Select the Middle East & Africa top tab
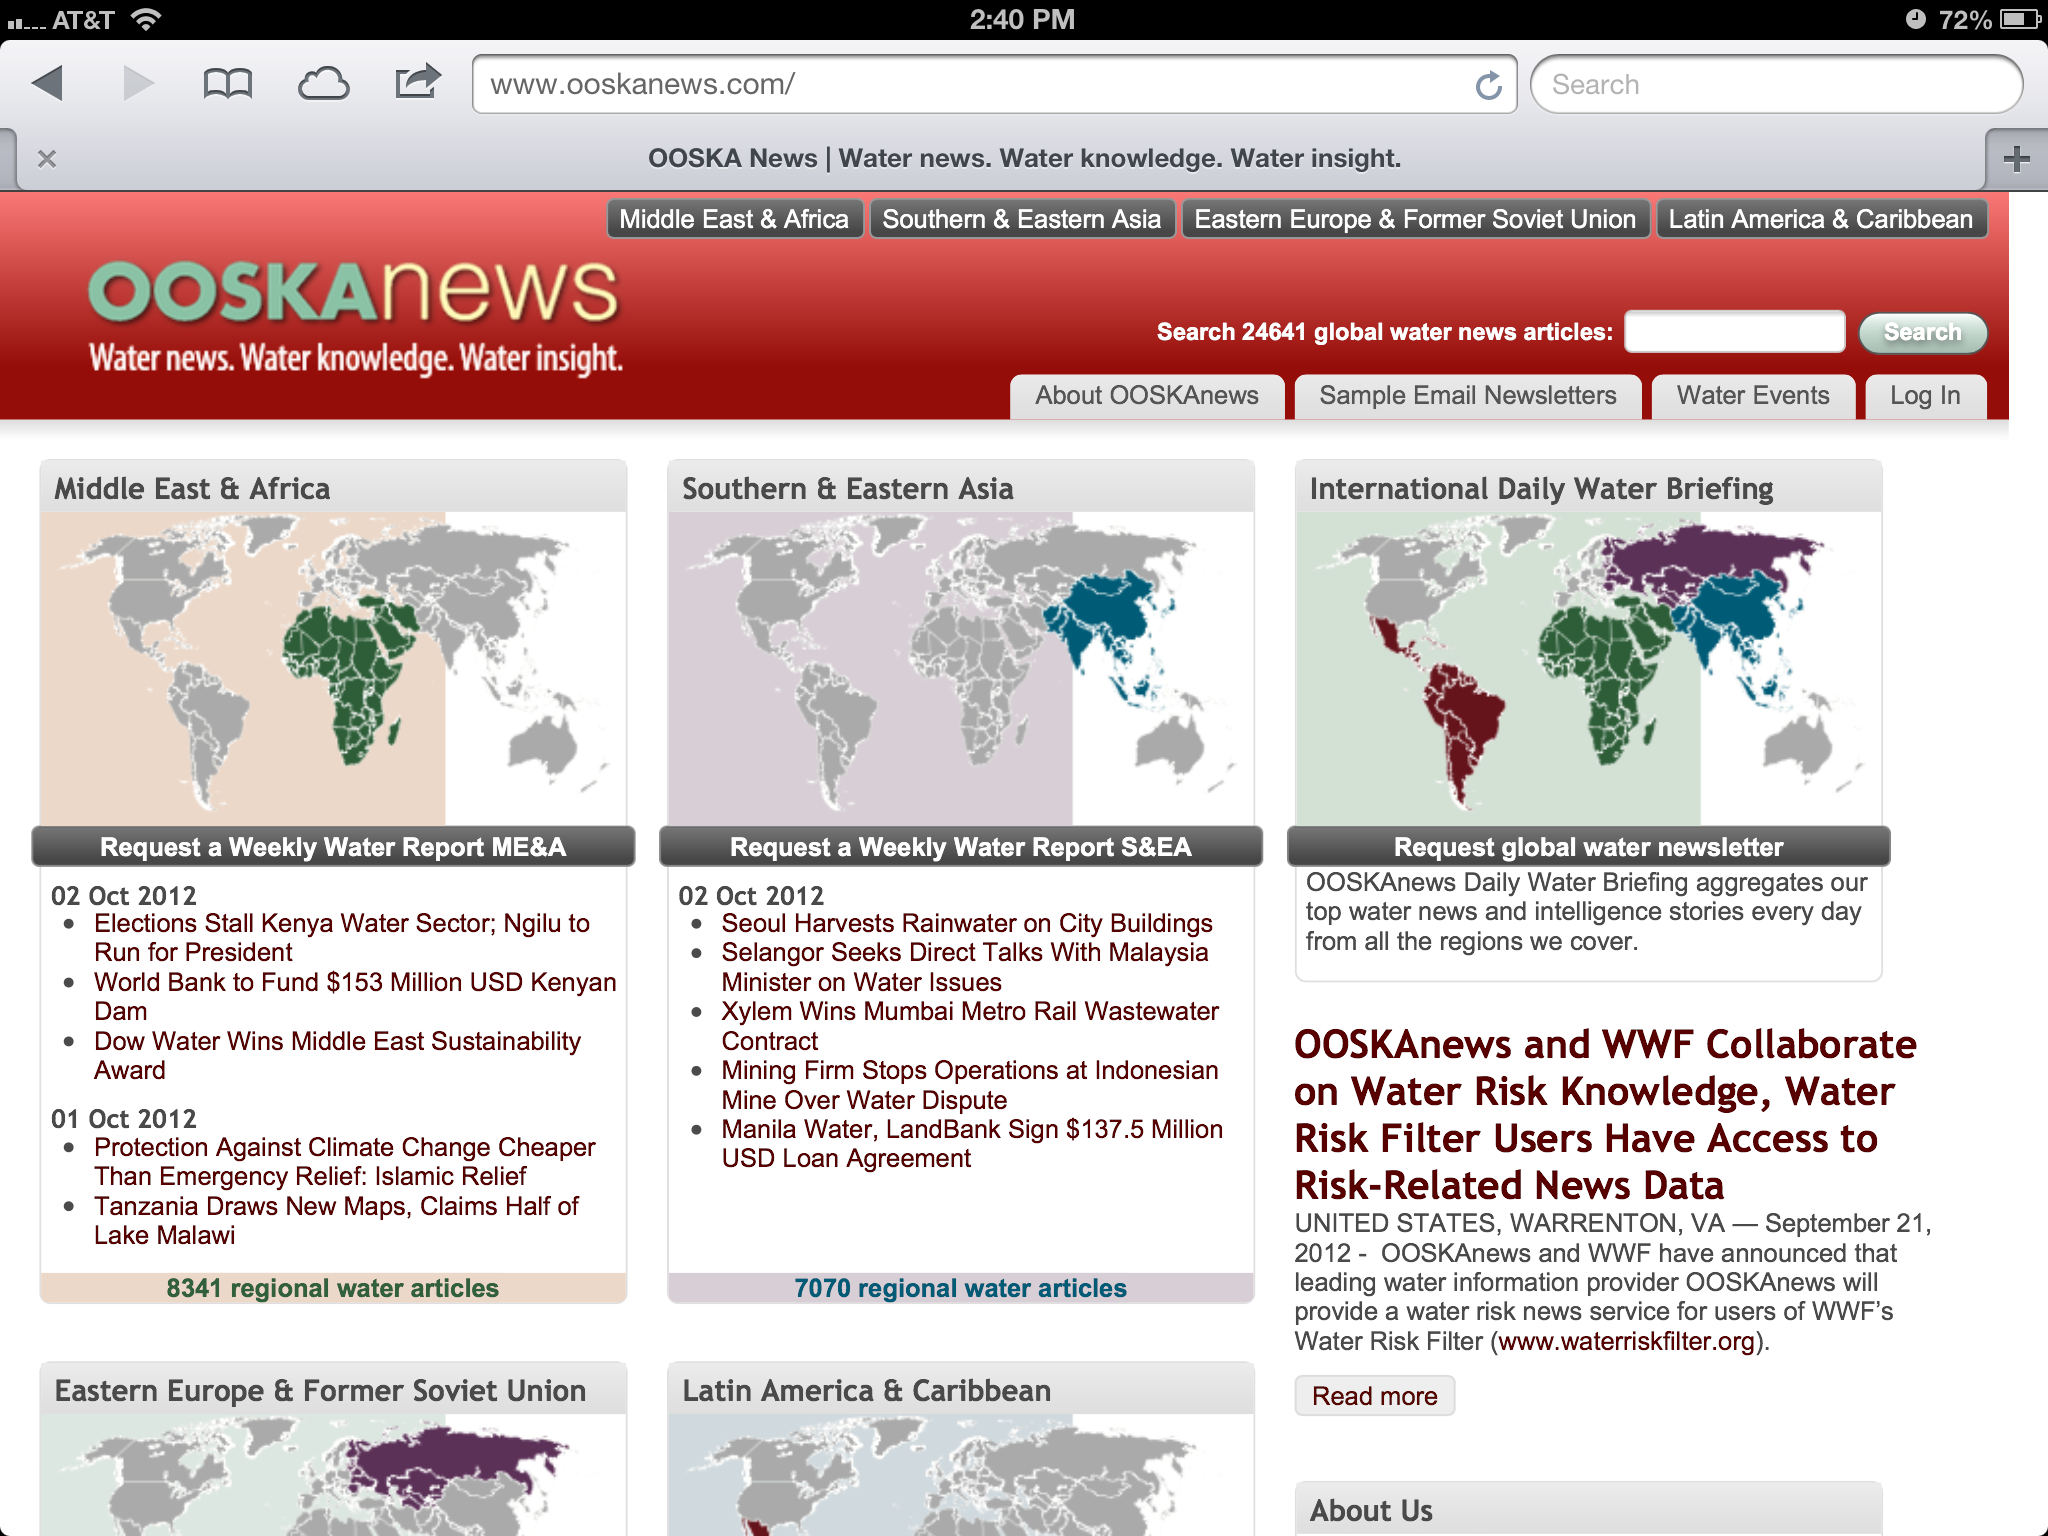The height and width of the screenshot is (1536, 2048). point(733,219)
